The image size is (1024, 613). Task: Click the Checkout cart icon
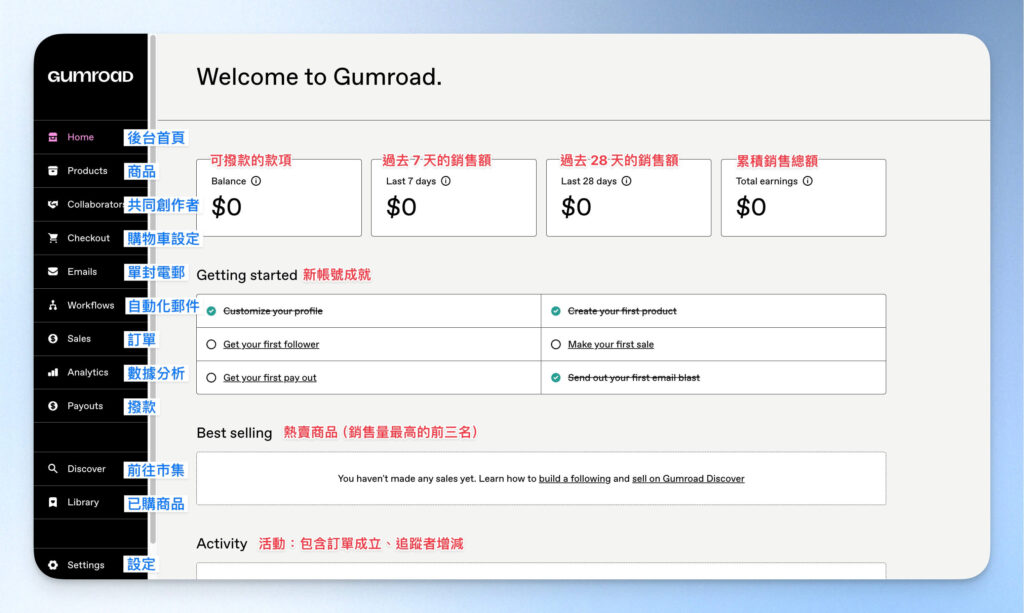coord(53,238)
